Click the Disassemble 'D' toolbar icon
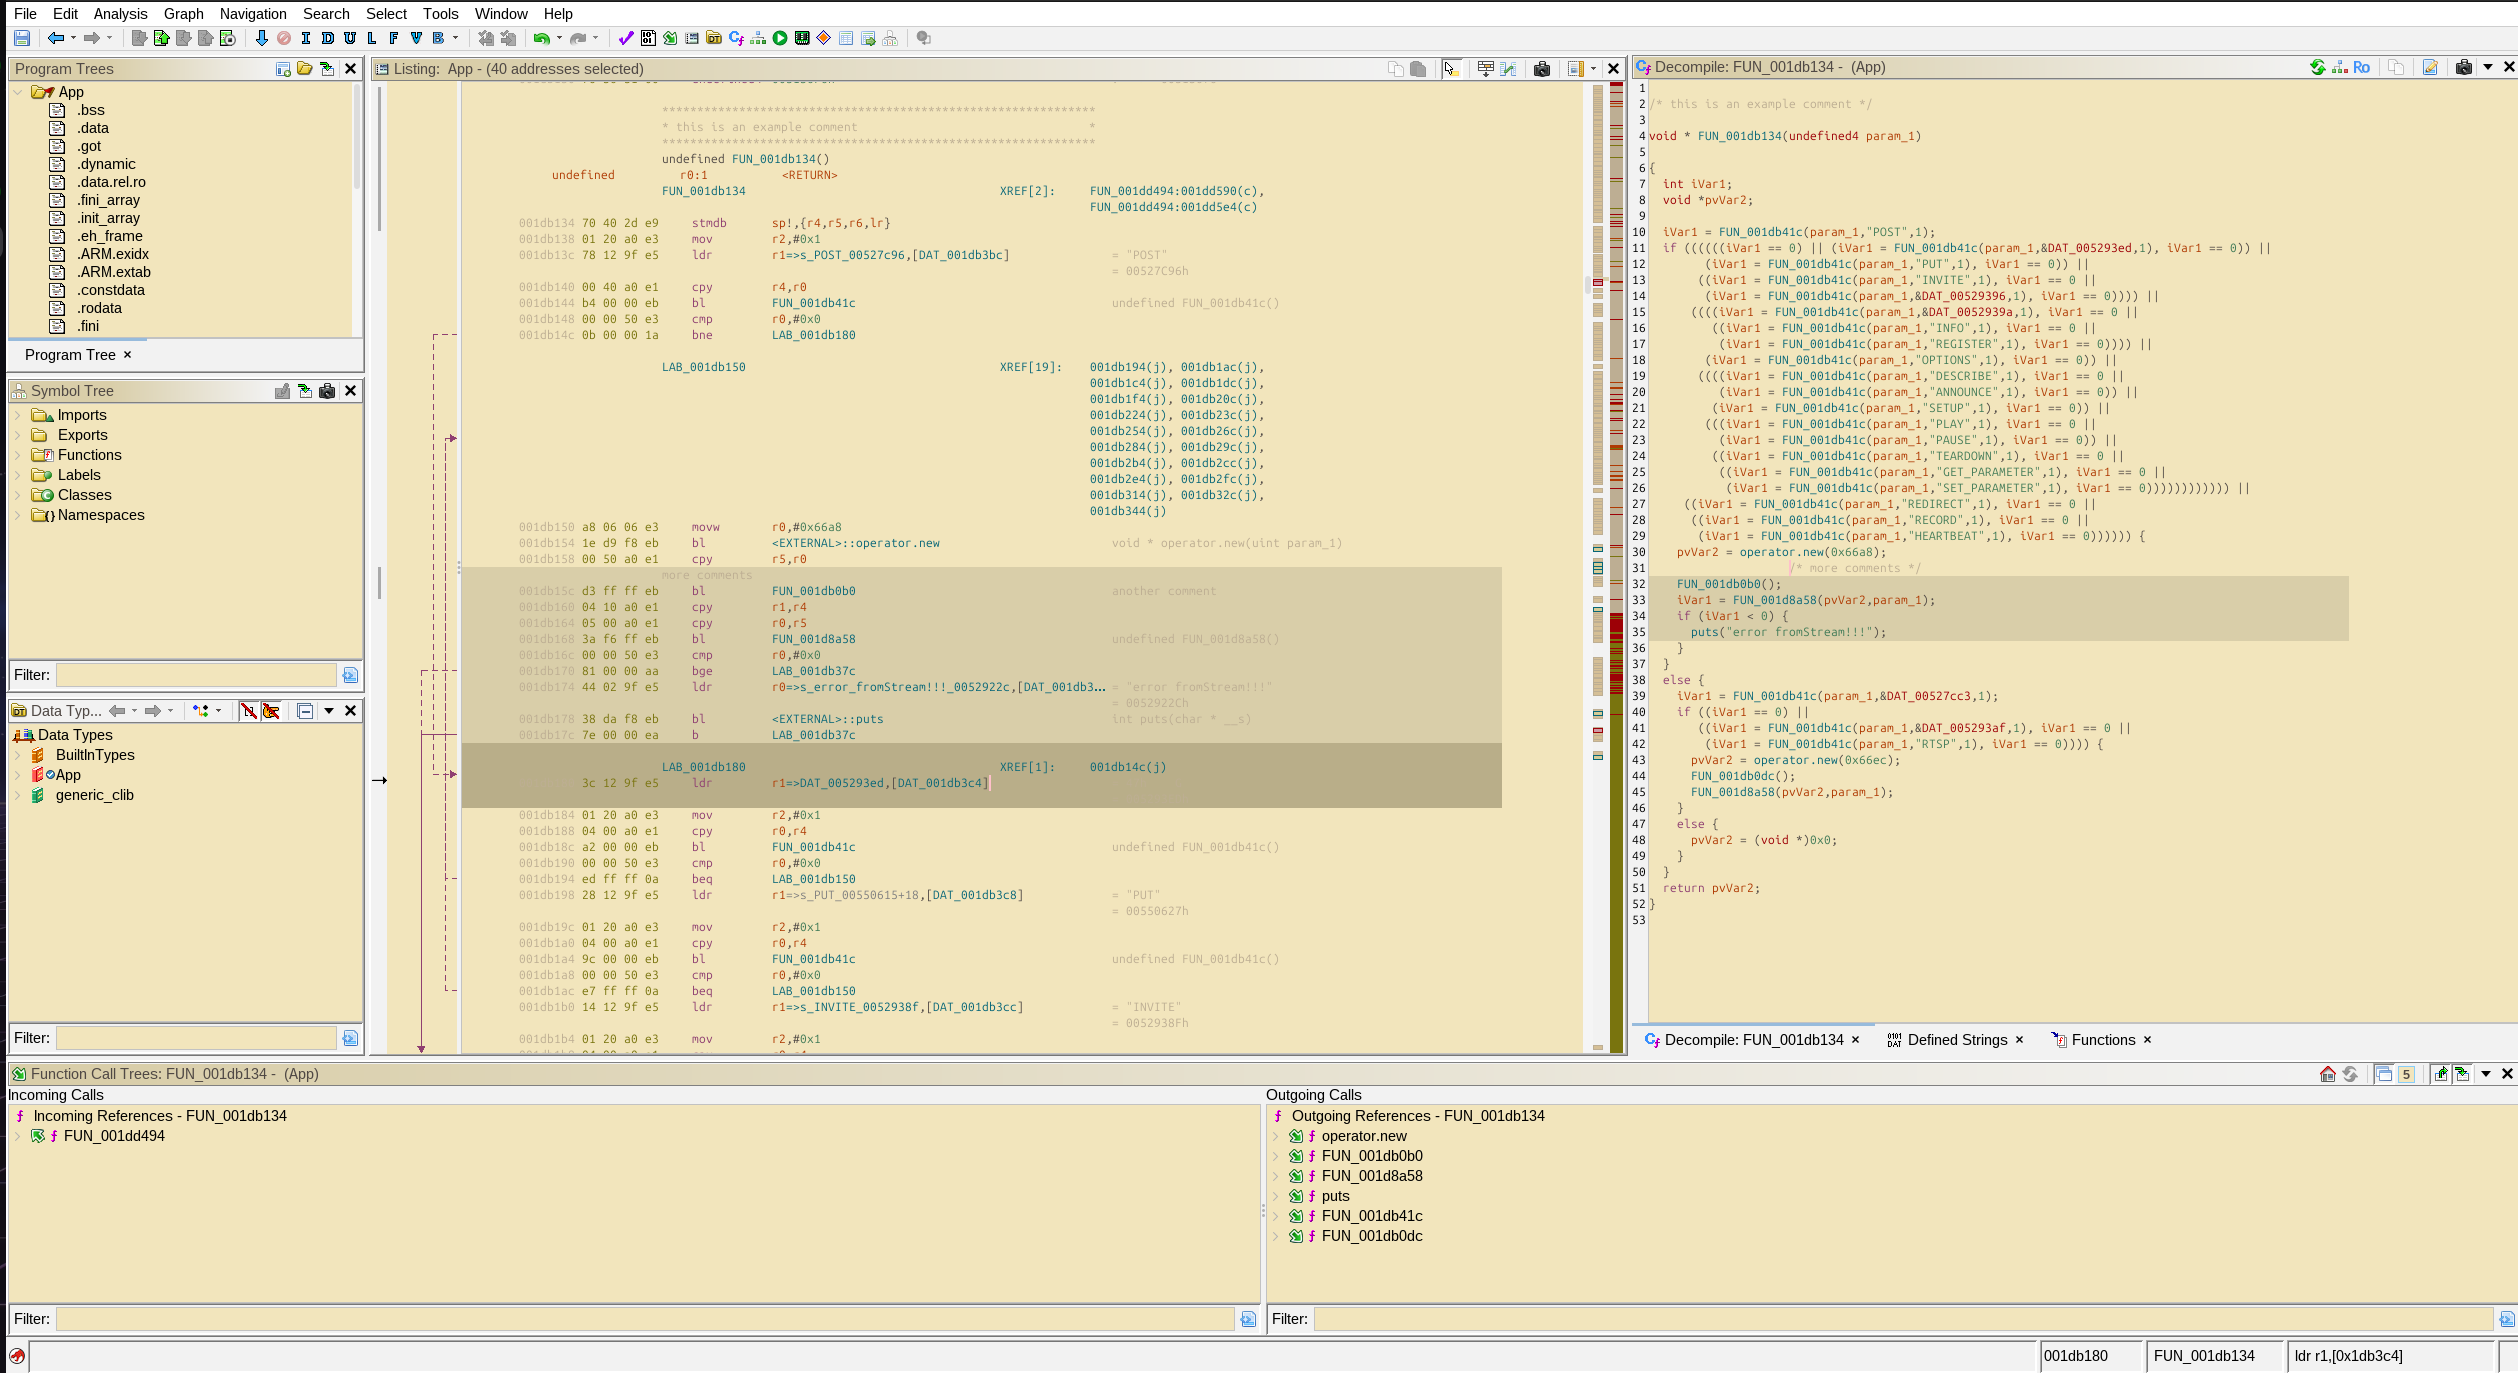The width and height of the screenshot is (2518, 1374). coord(327,38)
